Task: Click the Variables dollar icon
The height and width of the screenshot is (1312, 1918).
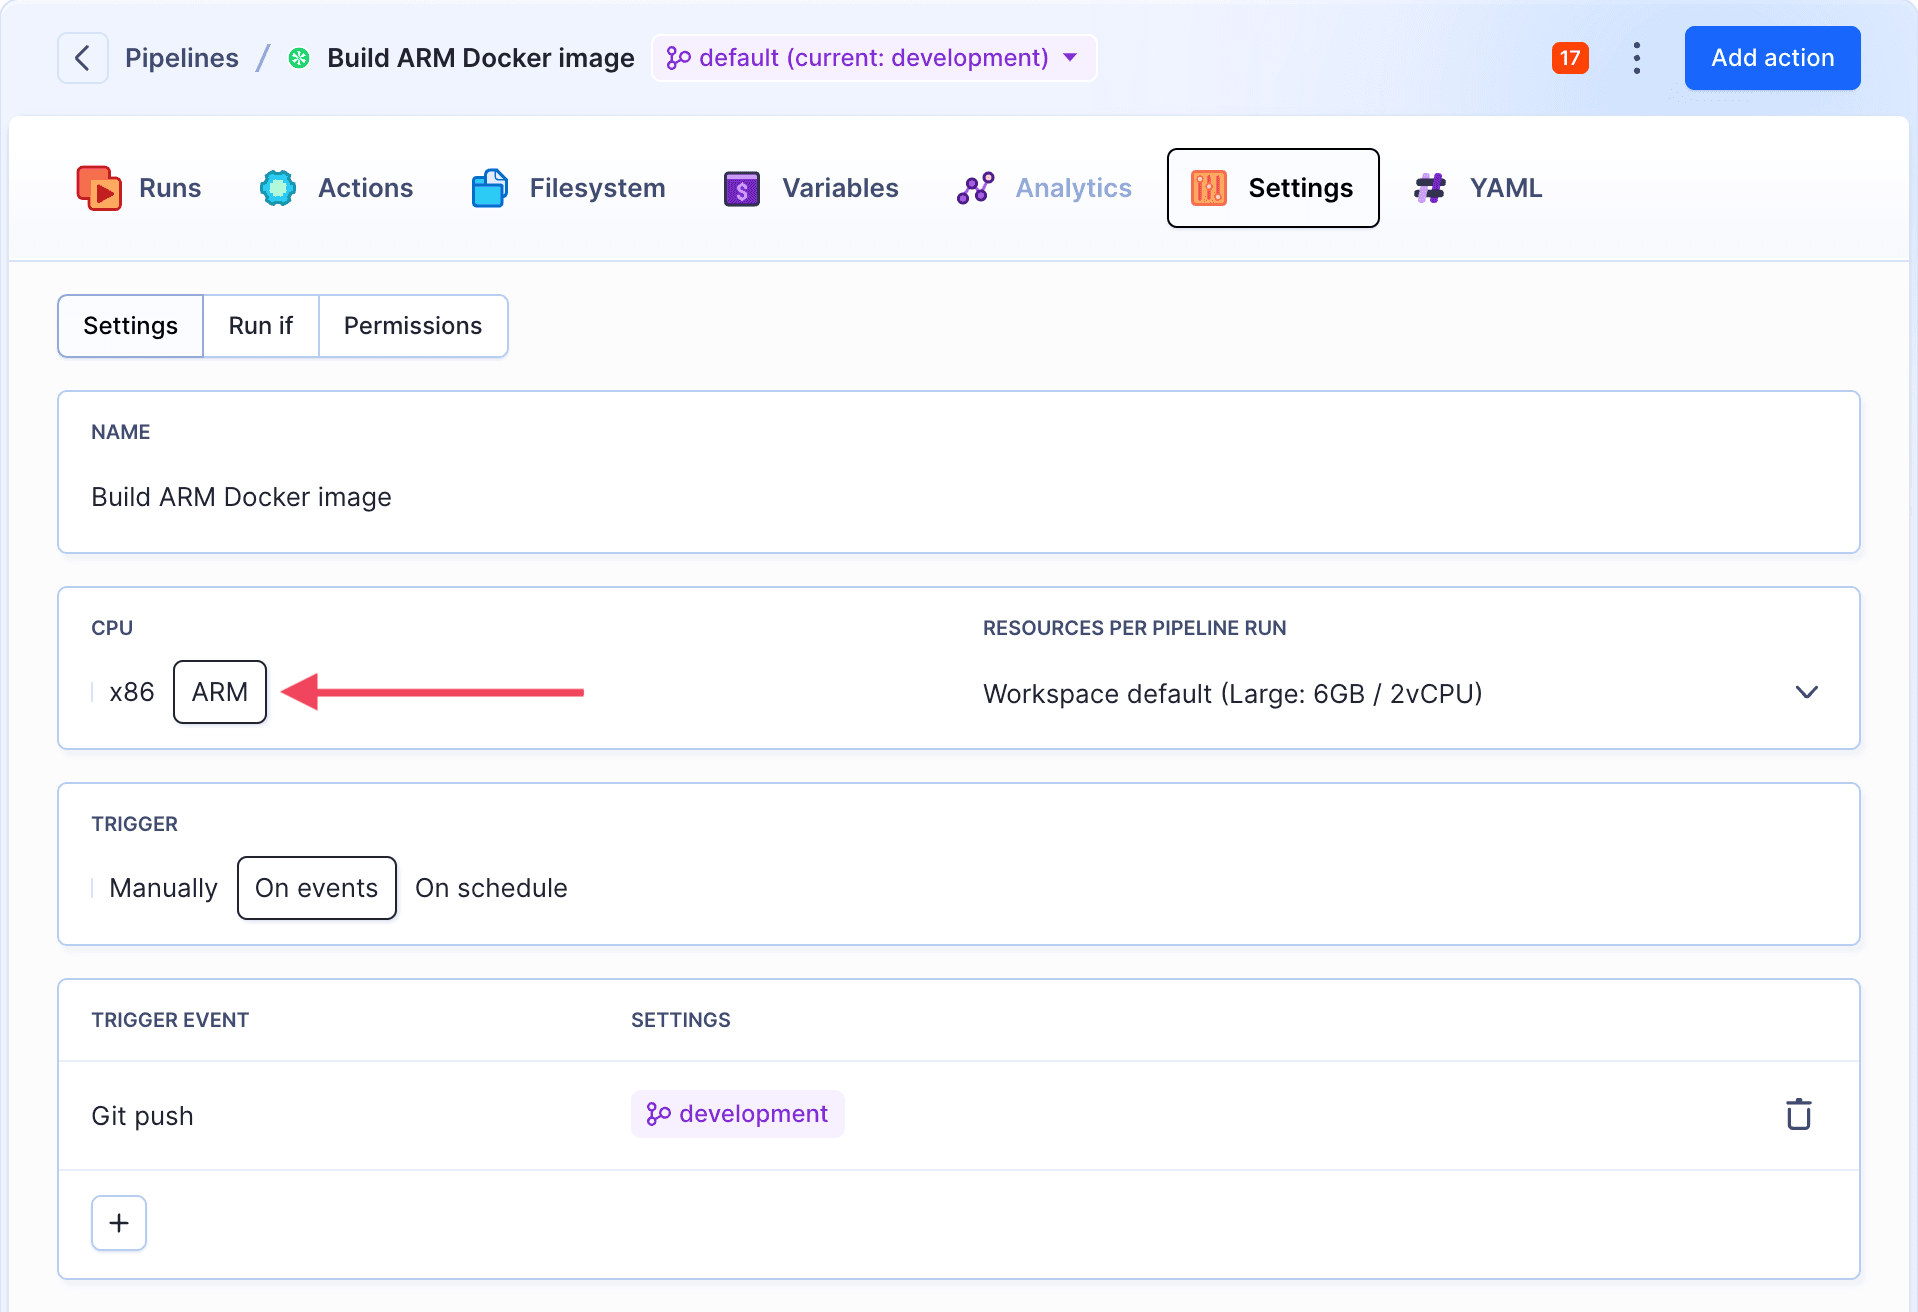Action: pyautogui.click(x=741, y=188)
